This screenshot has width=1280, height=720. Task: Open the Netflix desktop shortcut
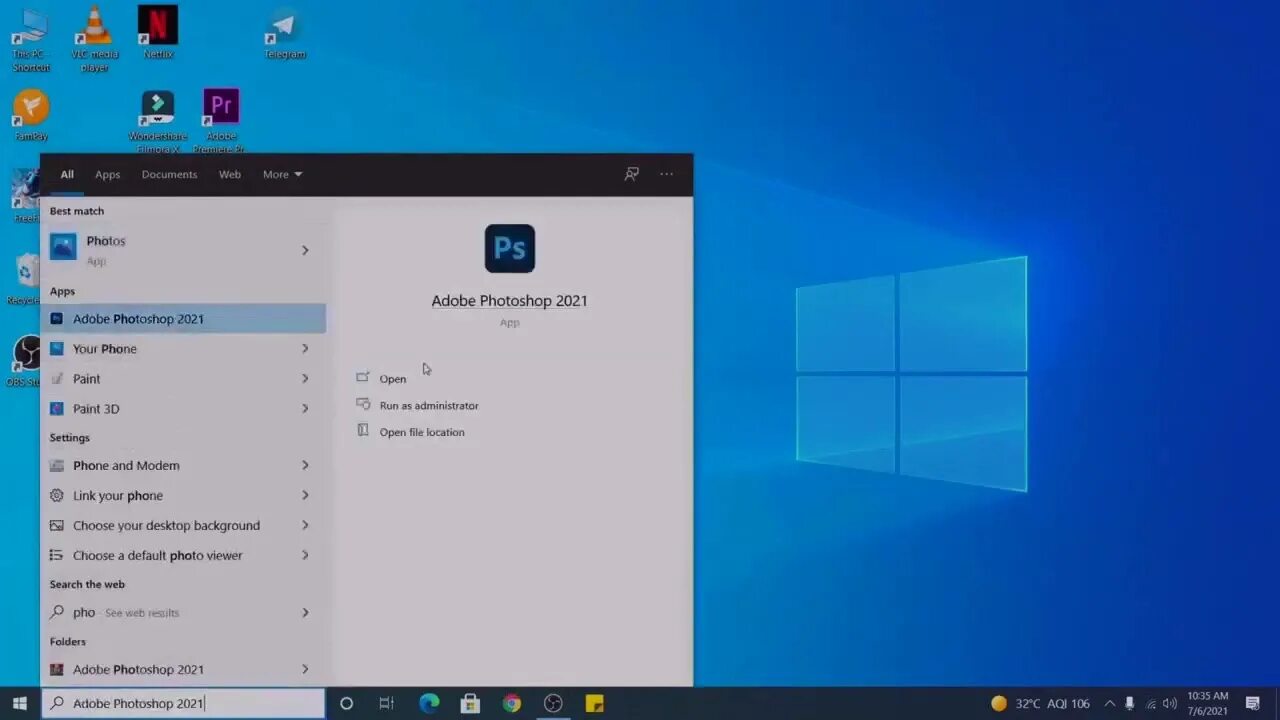coord(158,33)
